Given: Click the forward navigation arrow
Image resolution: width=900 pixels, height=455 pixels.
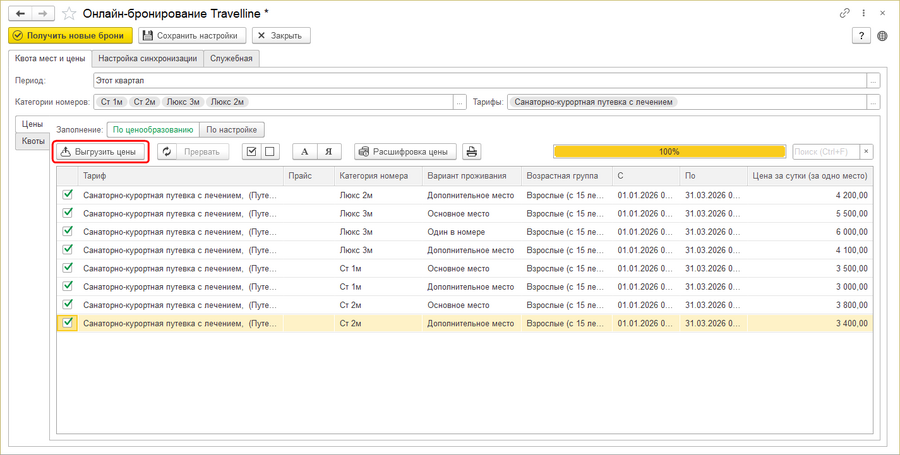Looking at the screenshot, I should click(x=42, y=13).
